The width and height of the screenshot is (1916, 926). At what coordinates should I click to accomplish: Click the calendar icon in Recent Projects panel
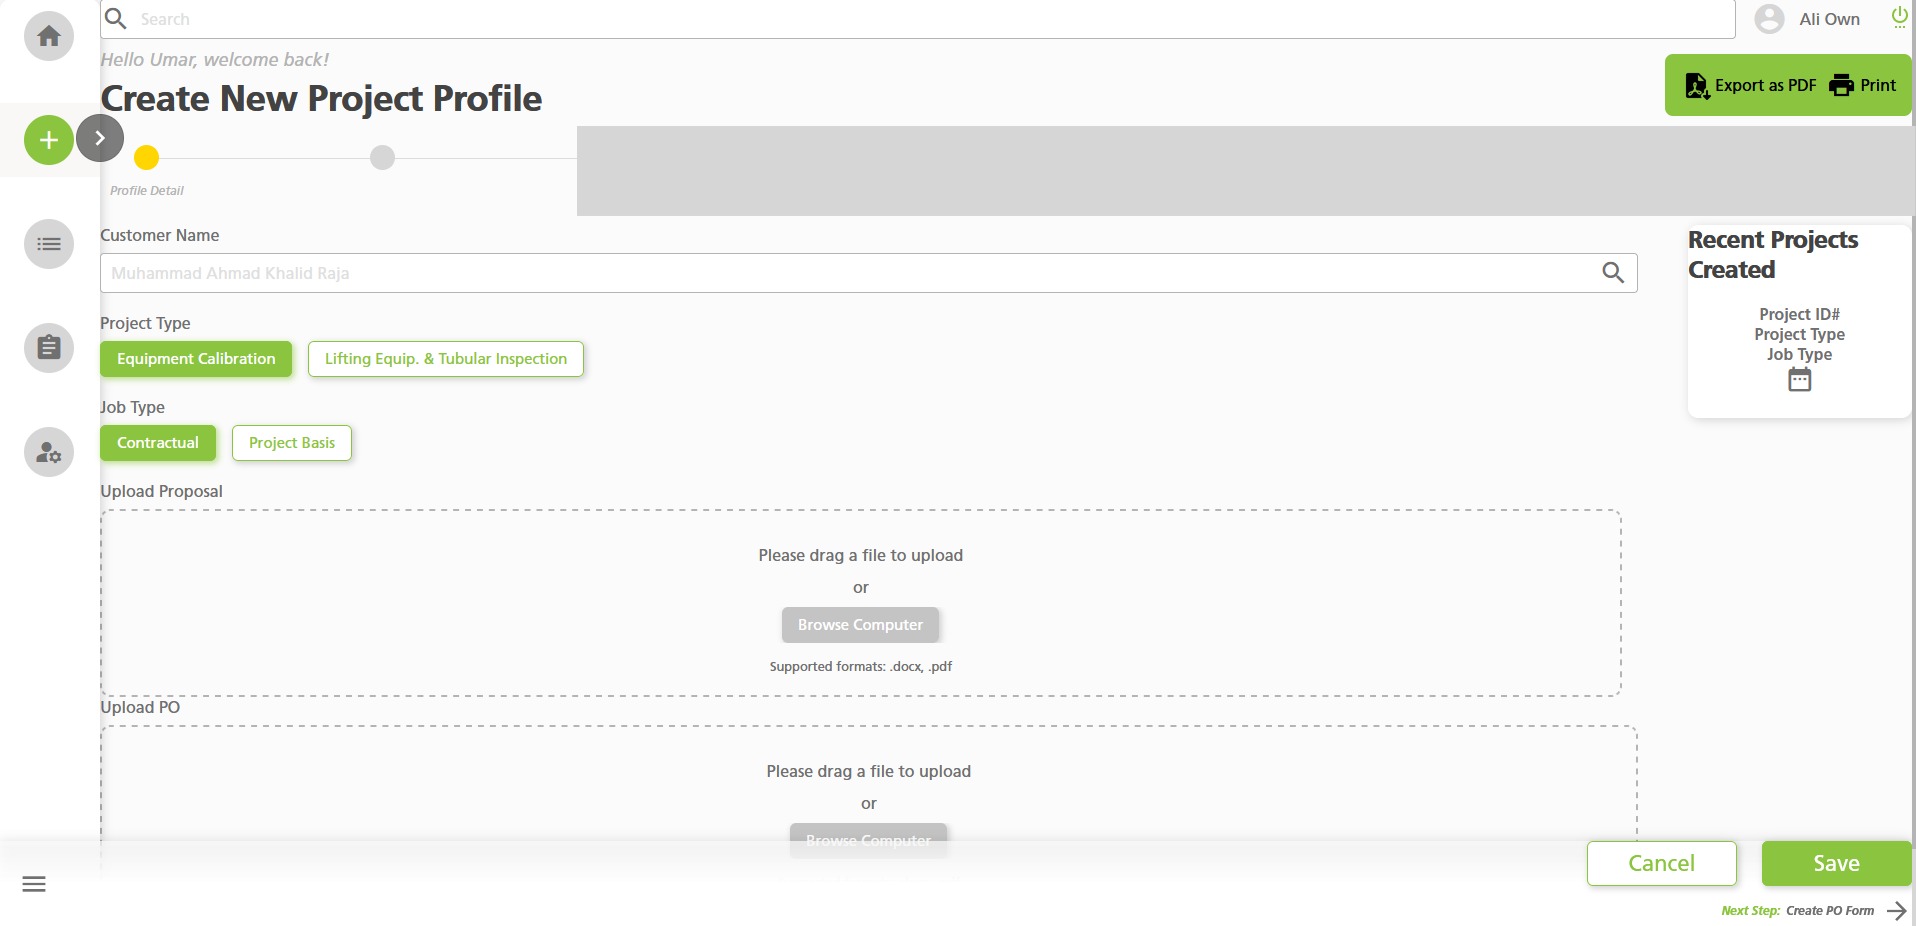coord(1799,379)
